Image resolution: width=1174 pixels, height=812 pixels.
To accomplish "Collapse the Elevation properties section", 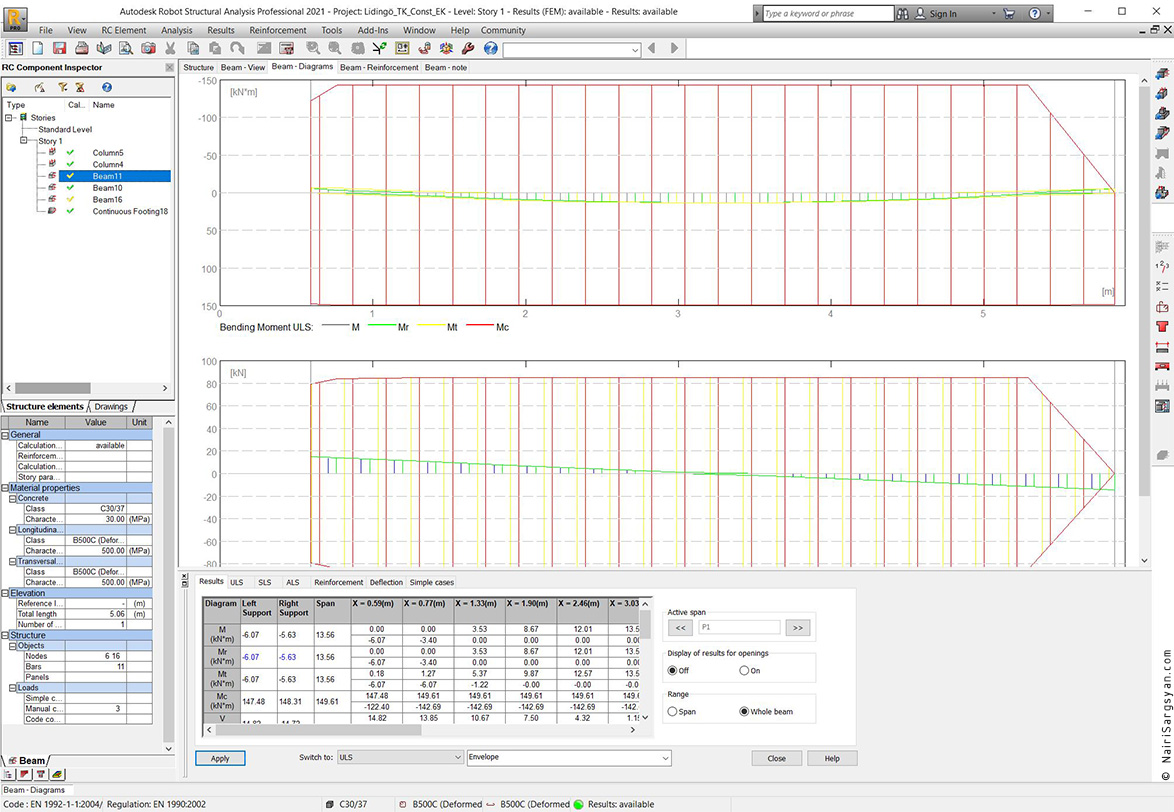I will [5, 593].
